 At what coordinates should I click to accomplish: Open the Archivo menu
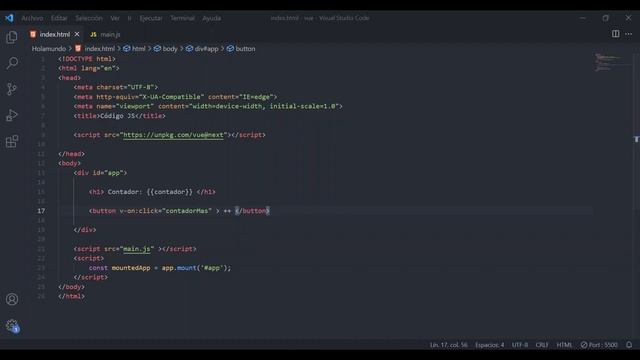(32, 18)
